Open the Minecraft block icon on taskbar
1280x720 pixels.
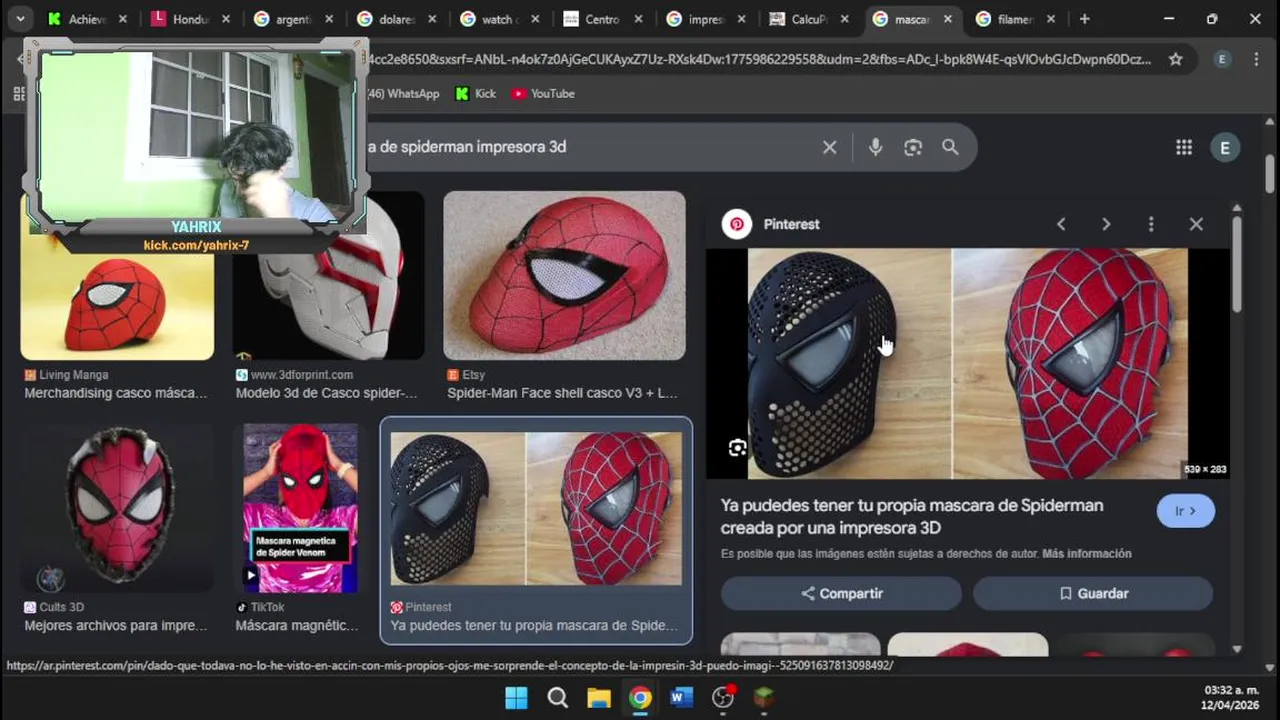pos(764,697)
